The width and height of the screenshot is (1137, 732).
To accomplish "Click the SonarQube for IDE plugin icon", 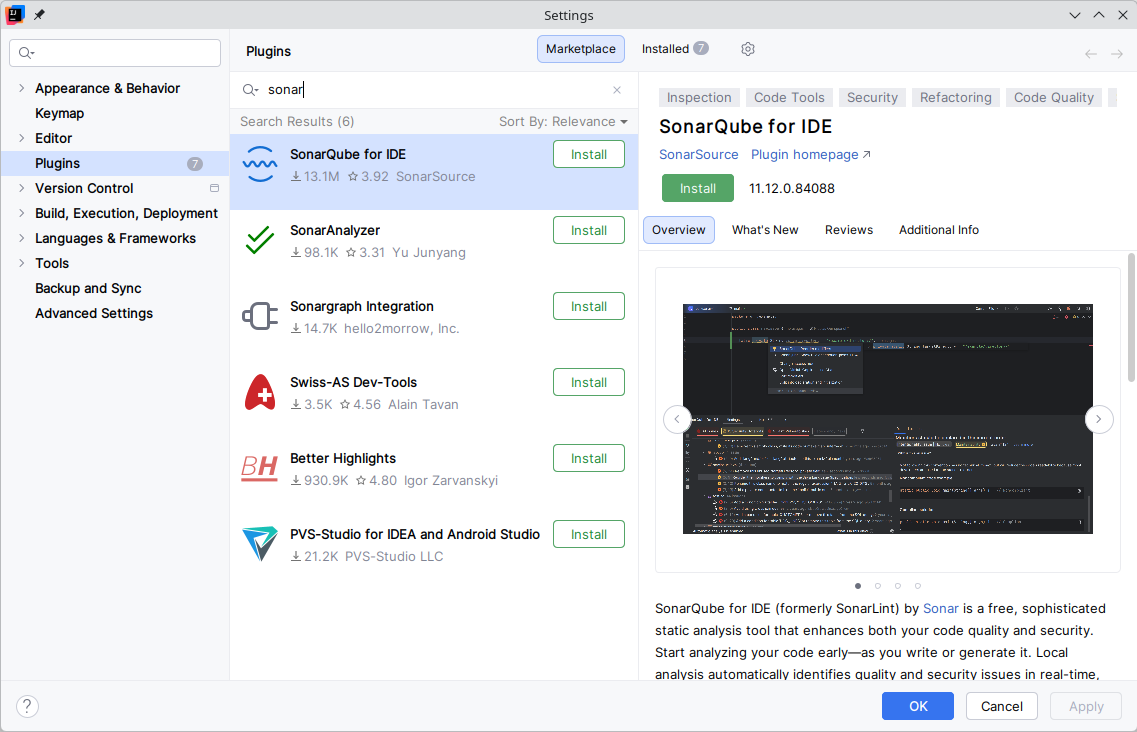I will (260, 165).
